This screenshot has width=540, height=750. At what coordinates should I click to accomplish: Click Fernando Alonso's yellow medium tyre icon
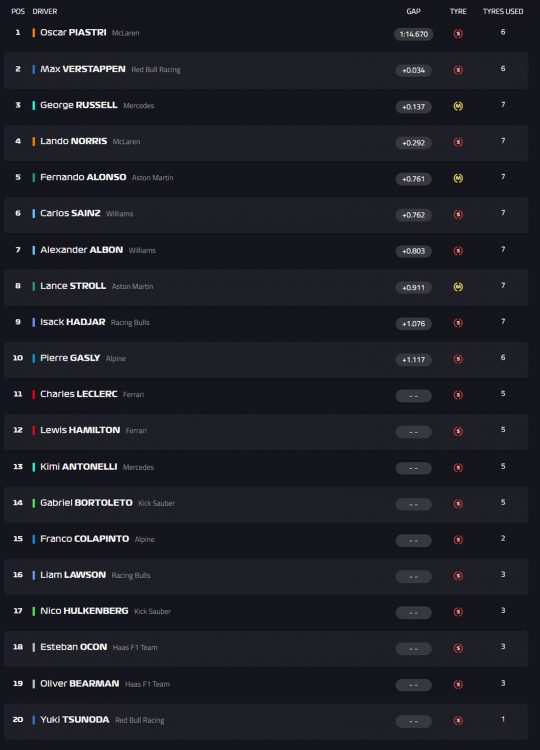(458, 178)
